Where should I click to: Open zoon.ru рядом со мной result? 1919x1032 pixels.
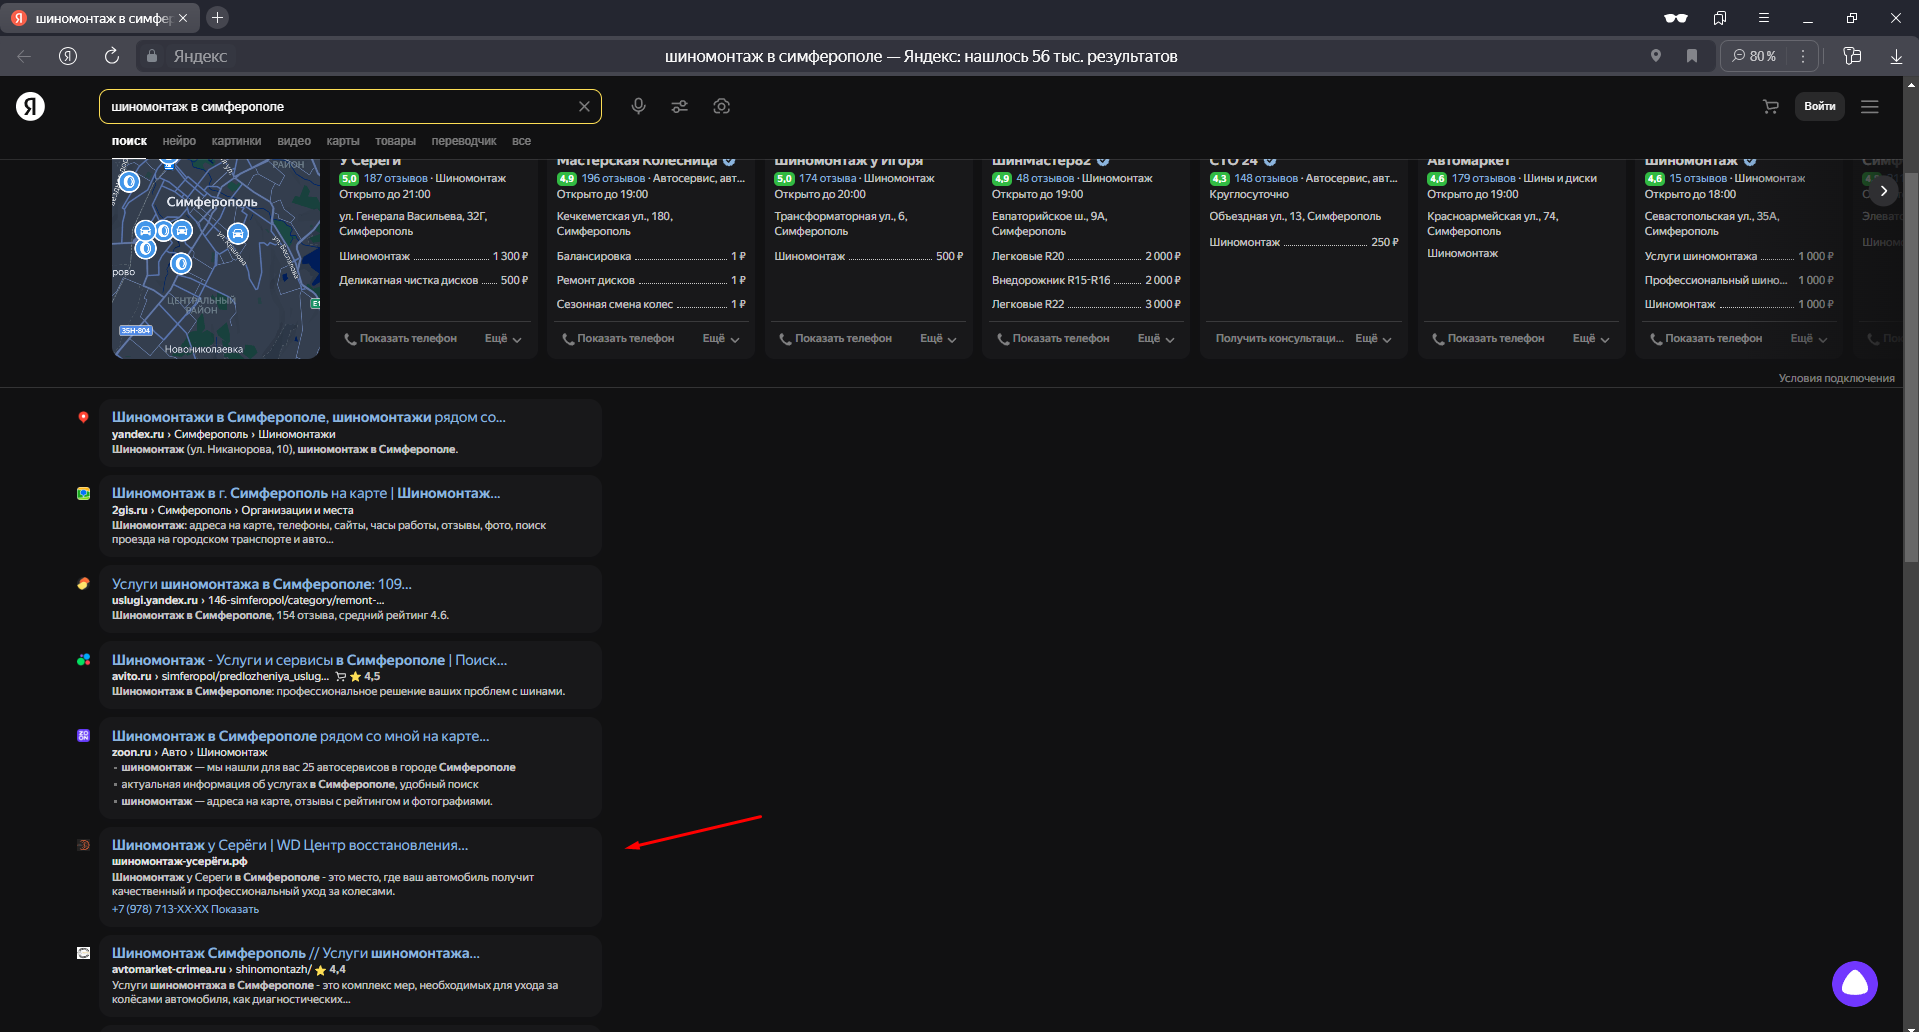click(x=301, y=736)
